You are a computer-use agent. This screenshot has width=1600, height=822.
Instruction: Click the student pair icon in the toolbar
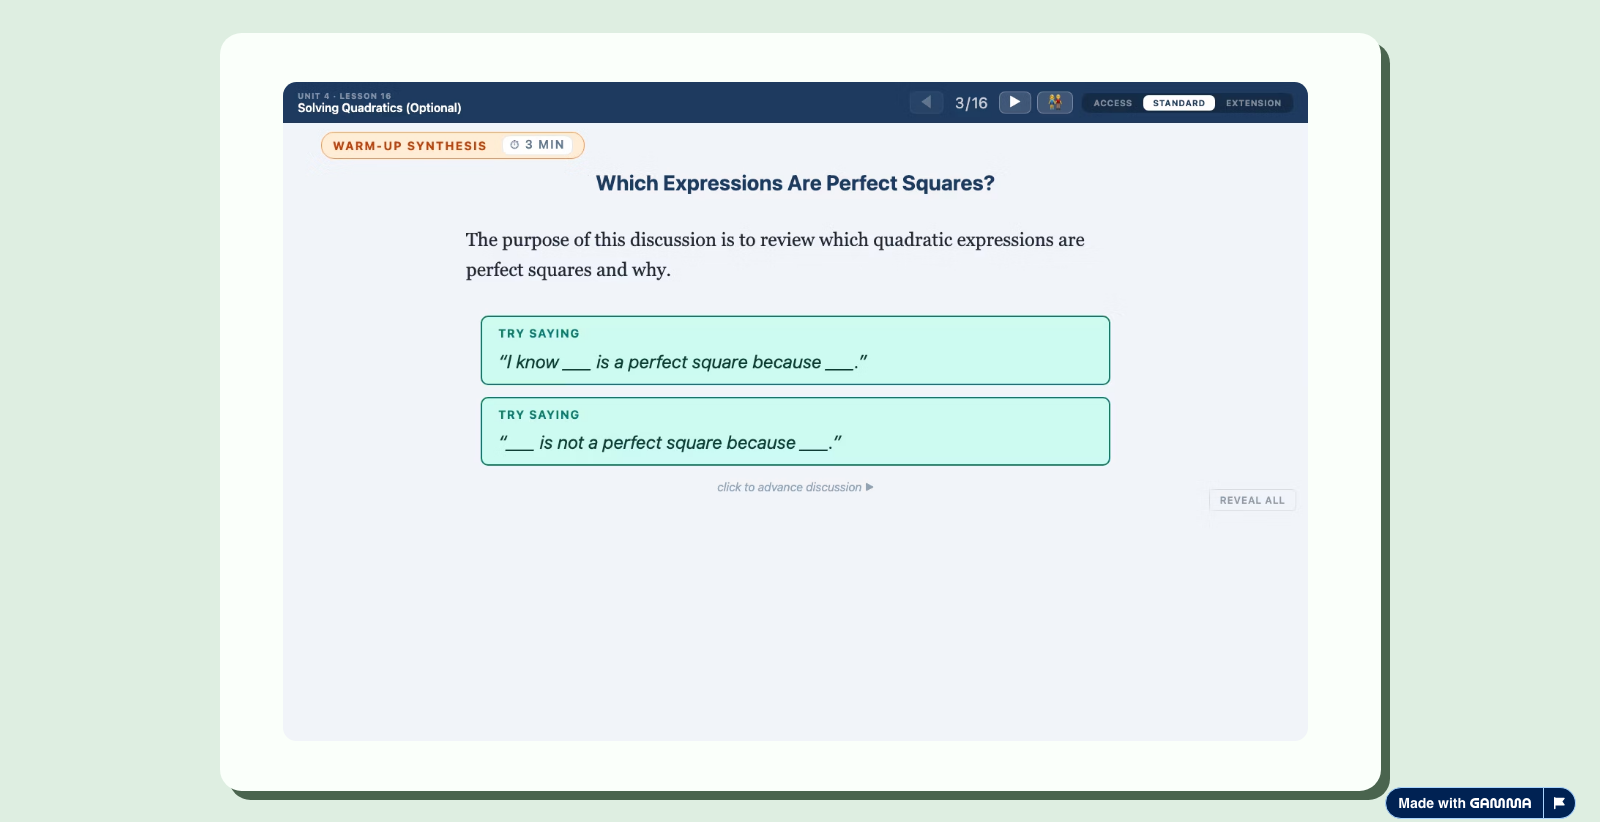coord(1054,102)
